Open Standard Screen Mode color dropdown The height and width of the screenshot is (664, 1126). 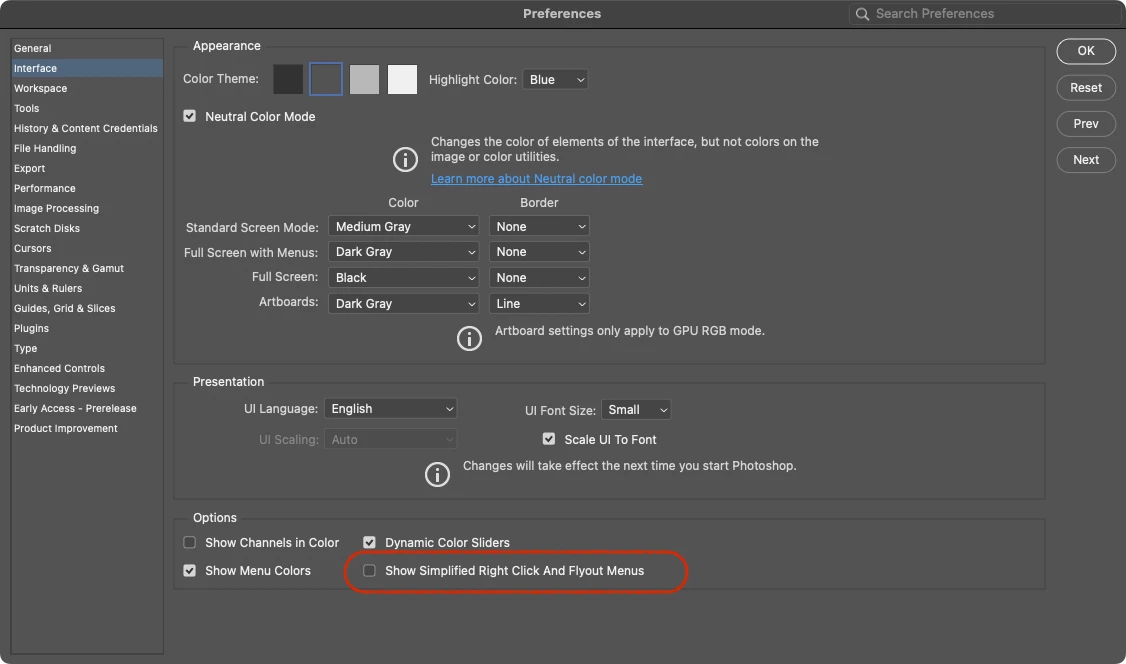pos(404,226)
